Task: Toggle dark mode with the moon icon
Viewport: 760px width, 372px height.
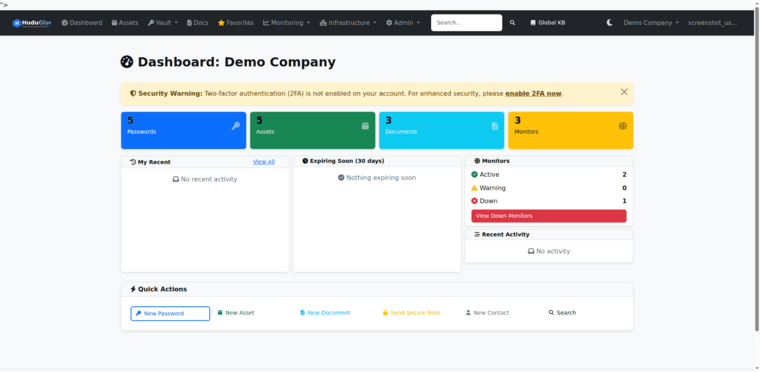Action: [x=610, y=23]
